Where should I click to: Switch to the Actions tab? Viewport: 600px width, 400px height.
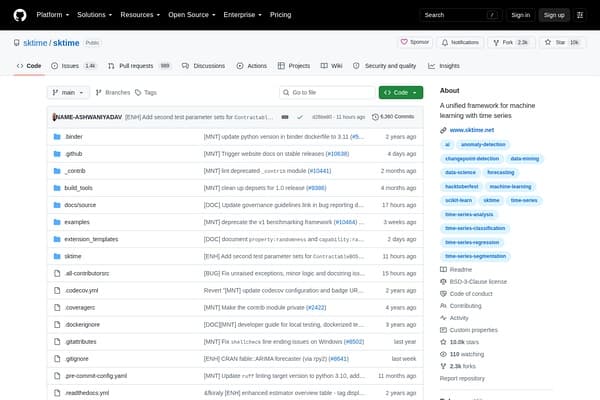click(252, 66)
